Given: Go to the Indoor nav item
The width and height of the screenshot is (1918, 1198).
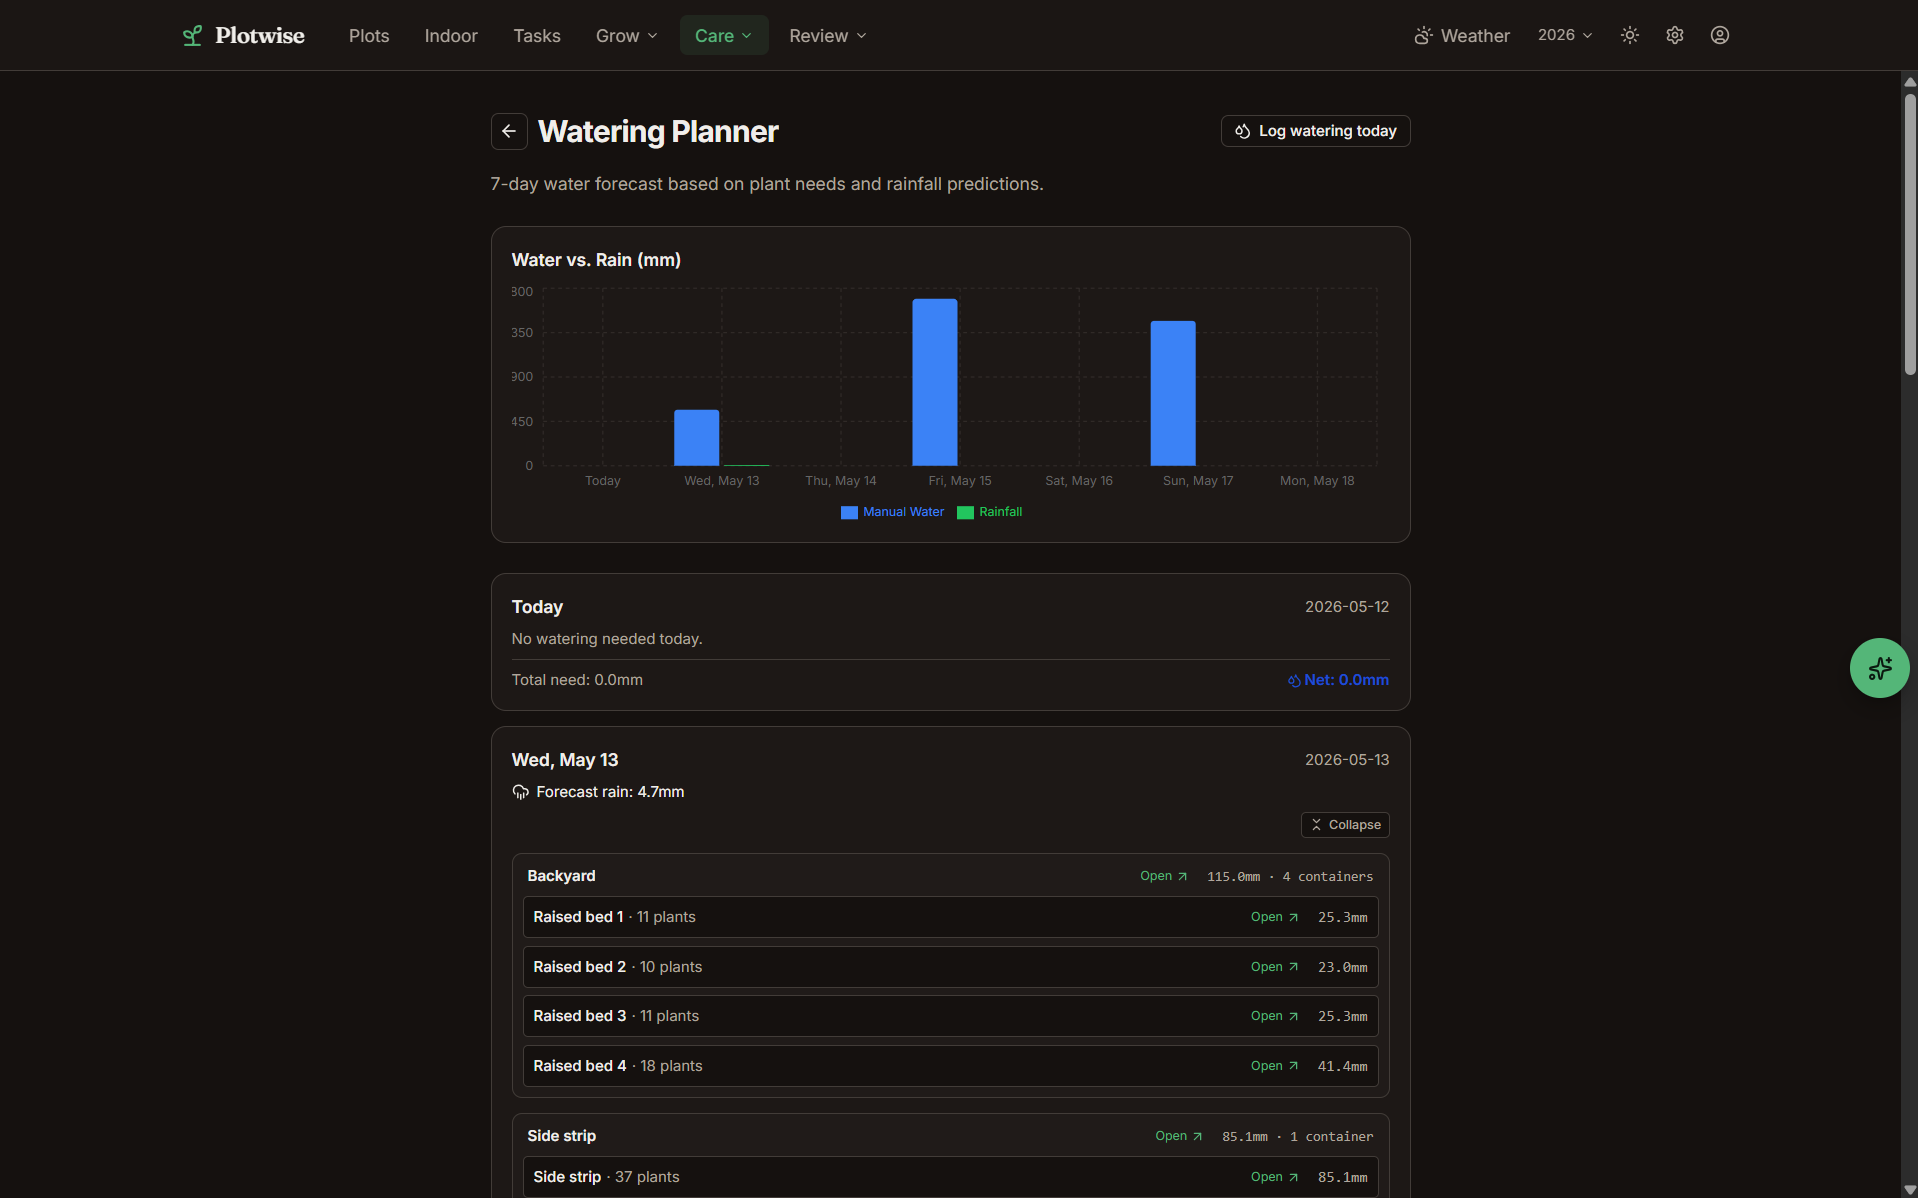Looking at the screenshot, I should (451, 36).
